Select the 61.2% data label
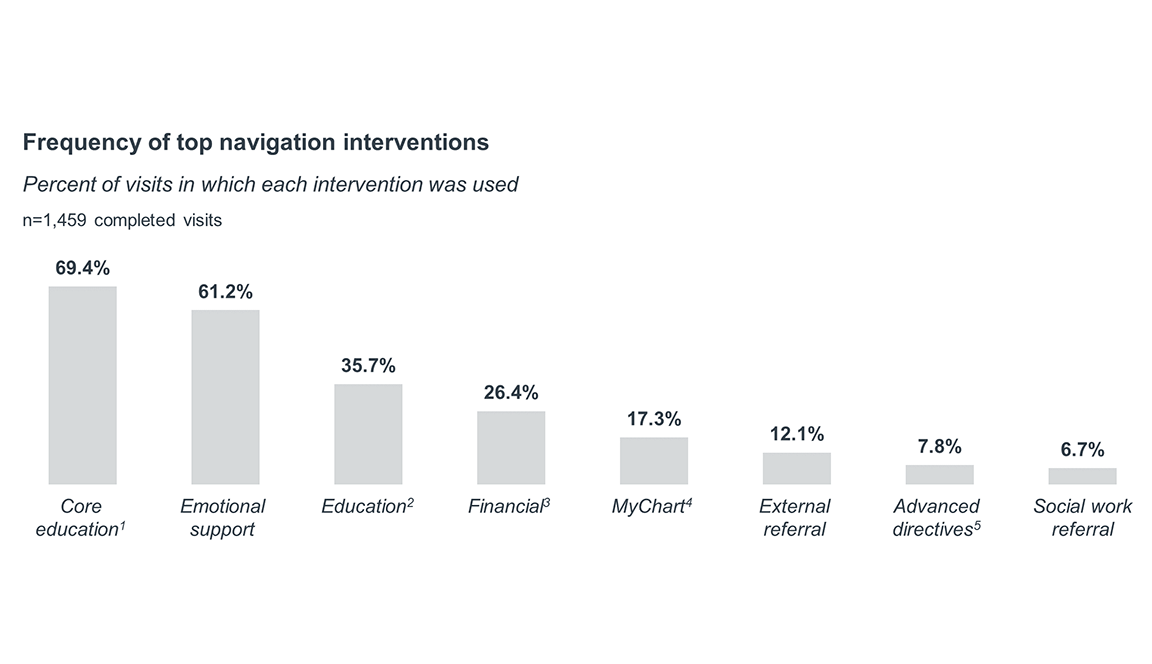1152x664 pixels. click(x=225, y=292)
